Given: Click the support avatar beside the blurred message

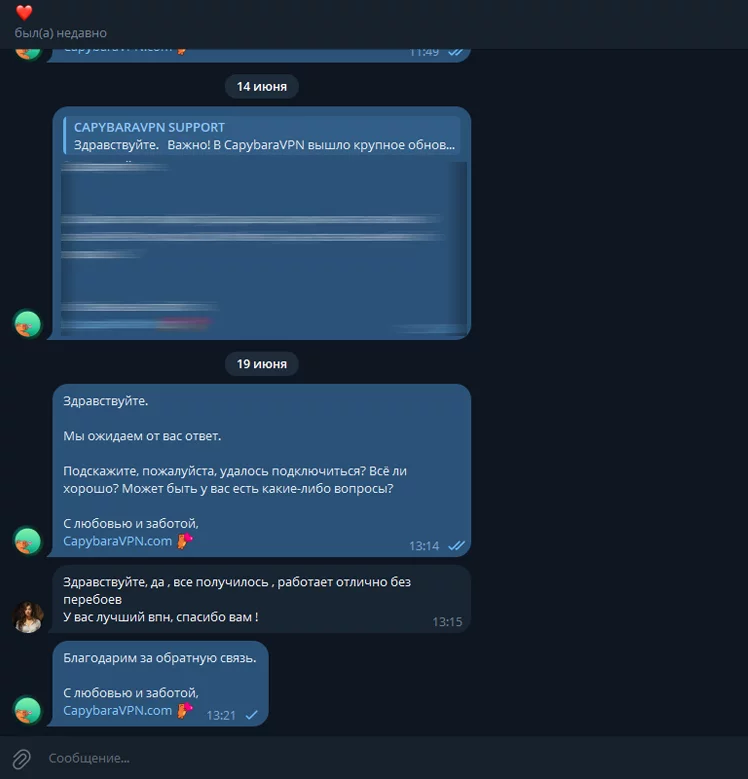Looking at the screenshot, I should click(x=28, y=324).
